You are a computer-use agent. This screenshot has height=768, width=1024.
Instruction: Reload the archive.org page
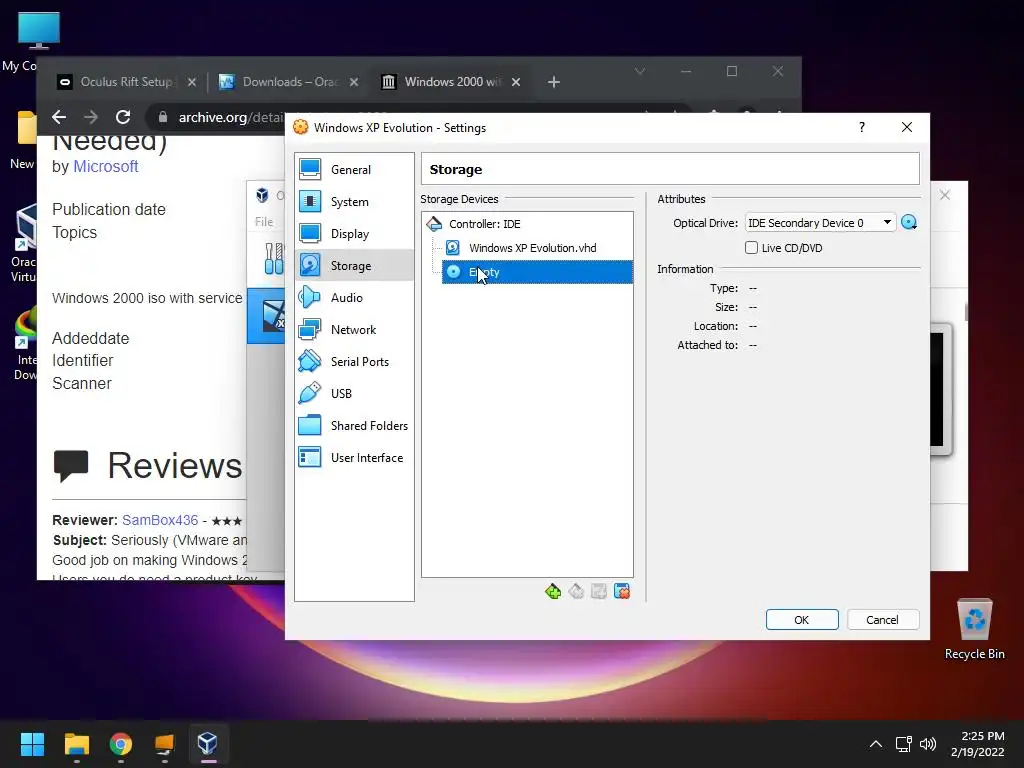[123, 118]
